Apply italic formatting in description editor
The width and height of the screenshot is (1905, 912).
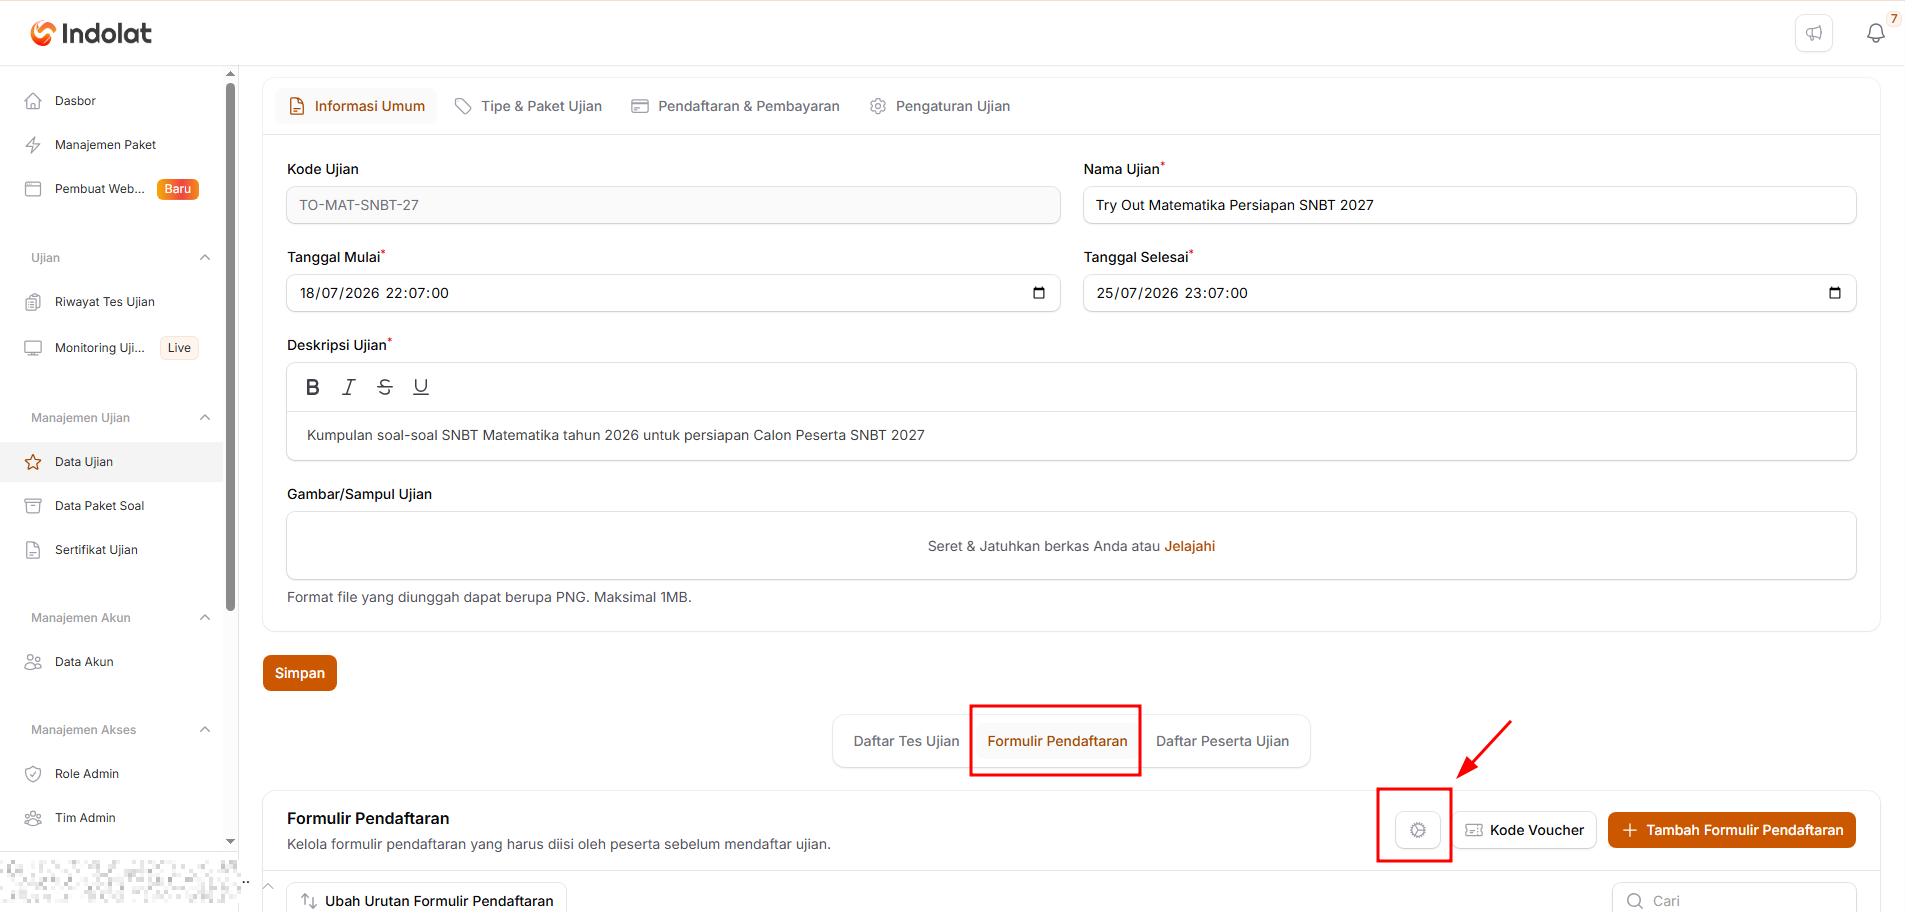[349, 387]
